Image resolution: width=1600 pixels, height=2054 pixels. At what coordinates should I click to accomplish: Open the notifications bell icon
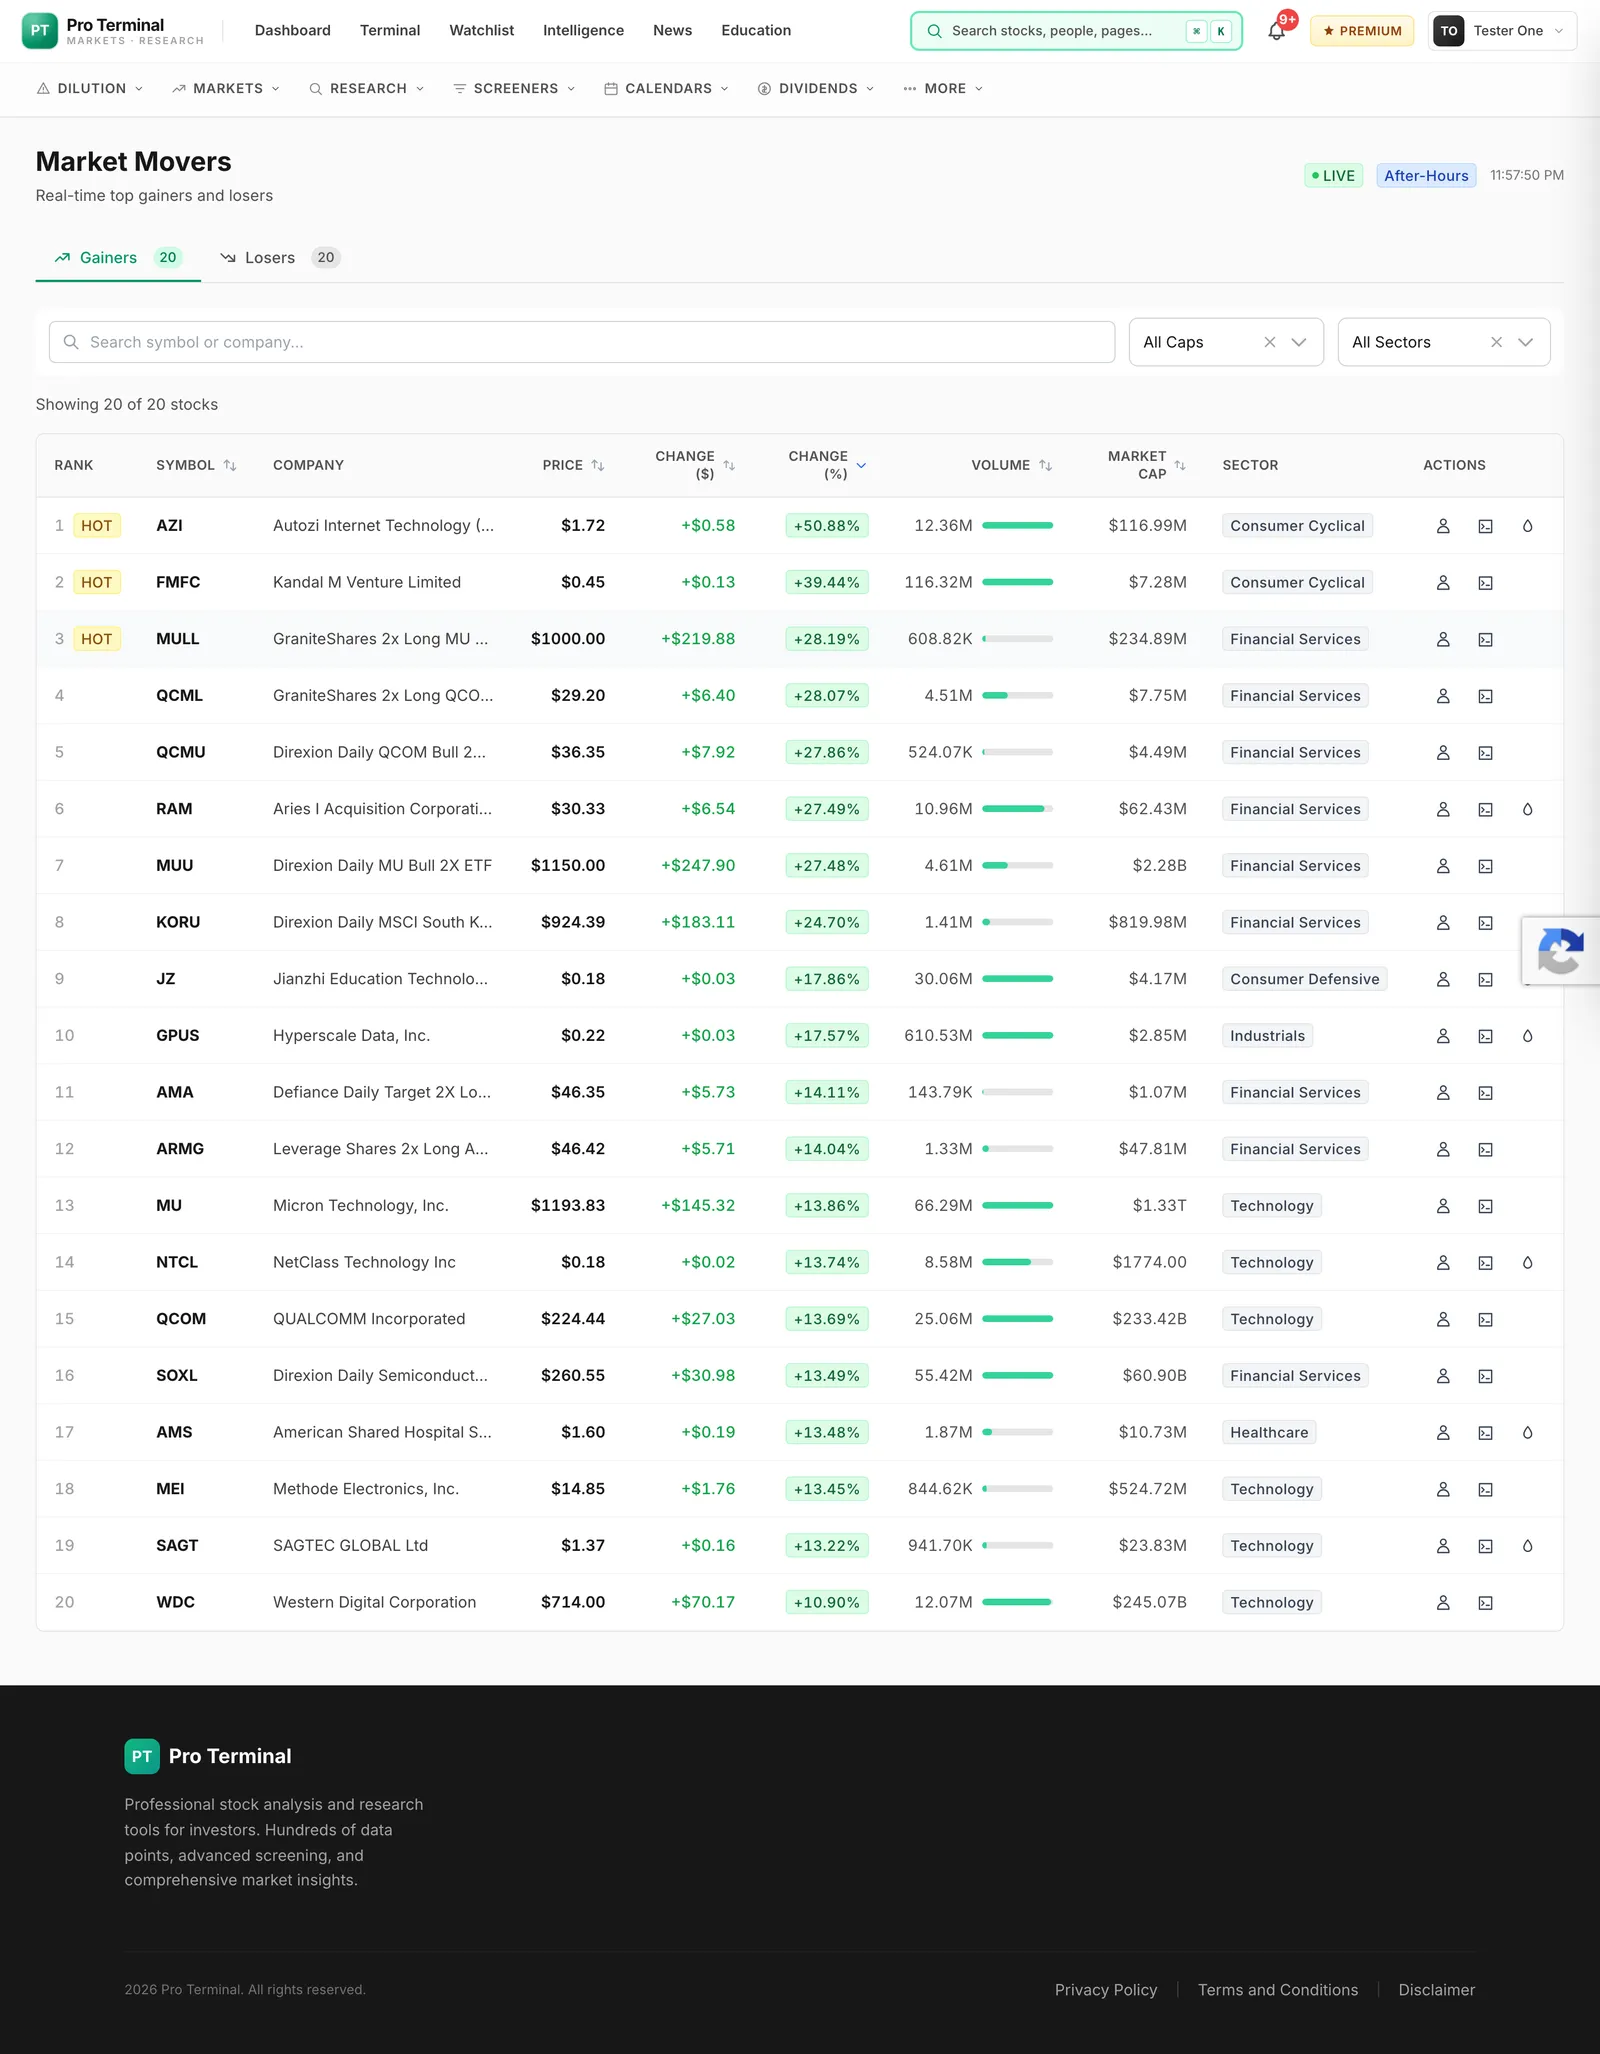(1276, 31)
